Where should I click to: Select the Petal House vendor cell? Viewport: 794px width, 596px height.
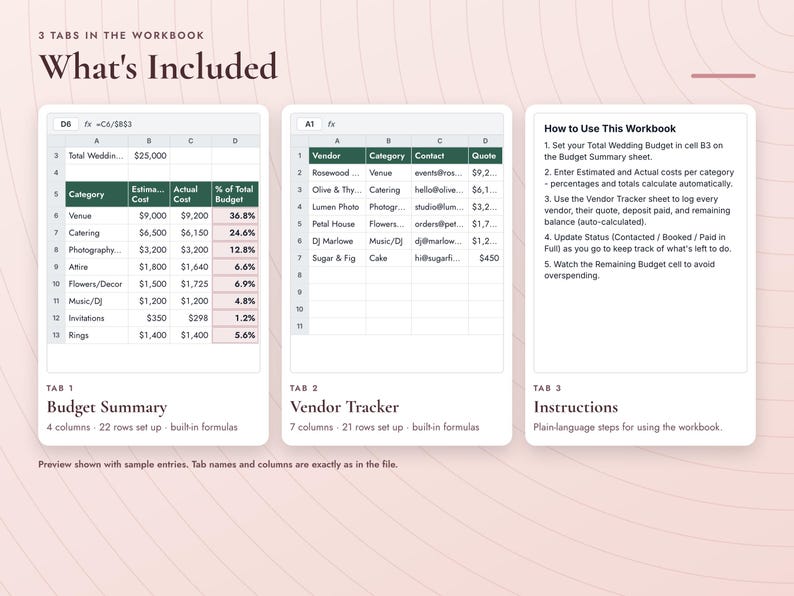coord(337,224)
